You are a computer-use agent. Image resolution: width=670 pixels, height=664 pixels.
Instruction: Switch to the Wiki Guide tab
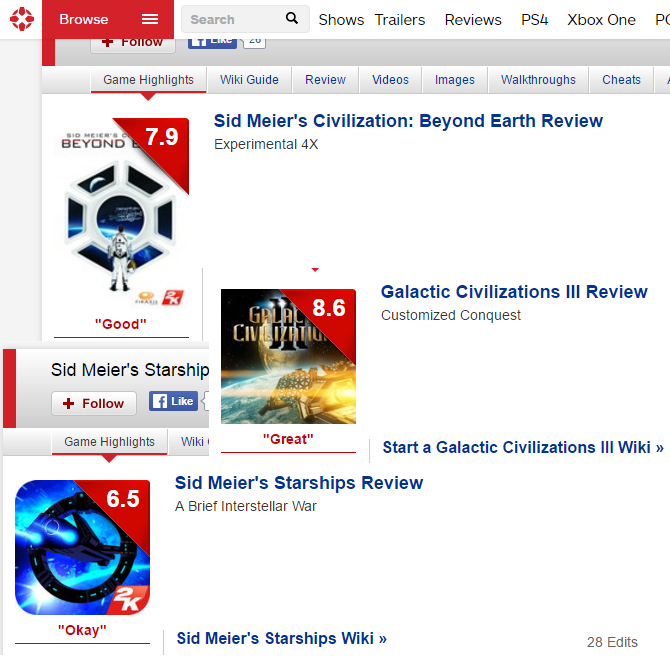(249, 80)
